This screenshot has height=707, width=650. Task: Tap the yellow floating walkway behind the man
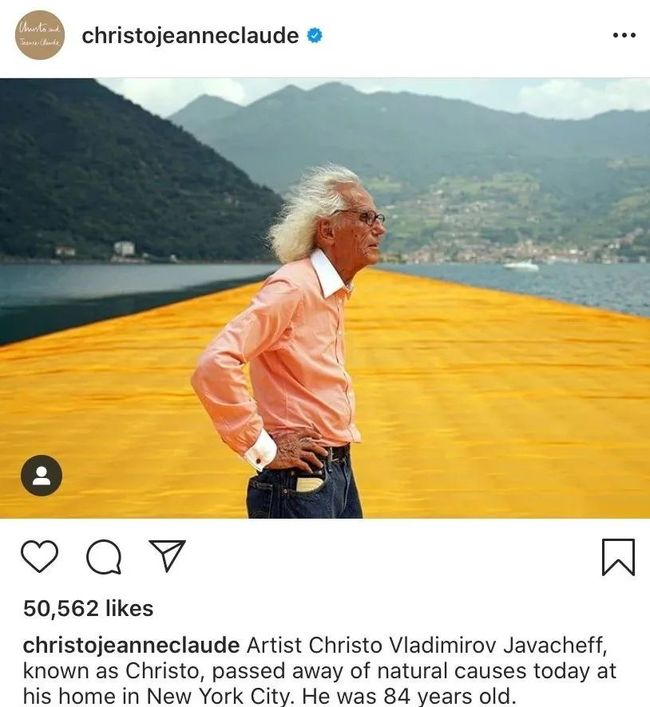click(x=496, y=397)
